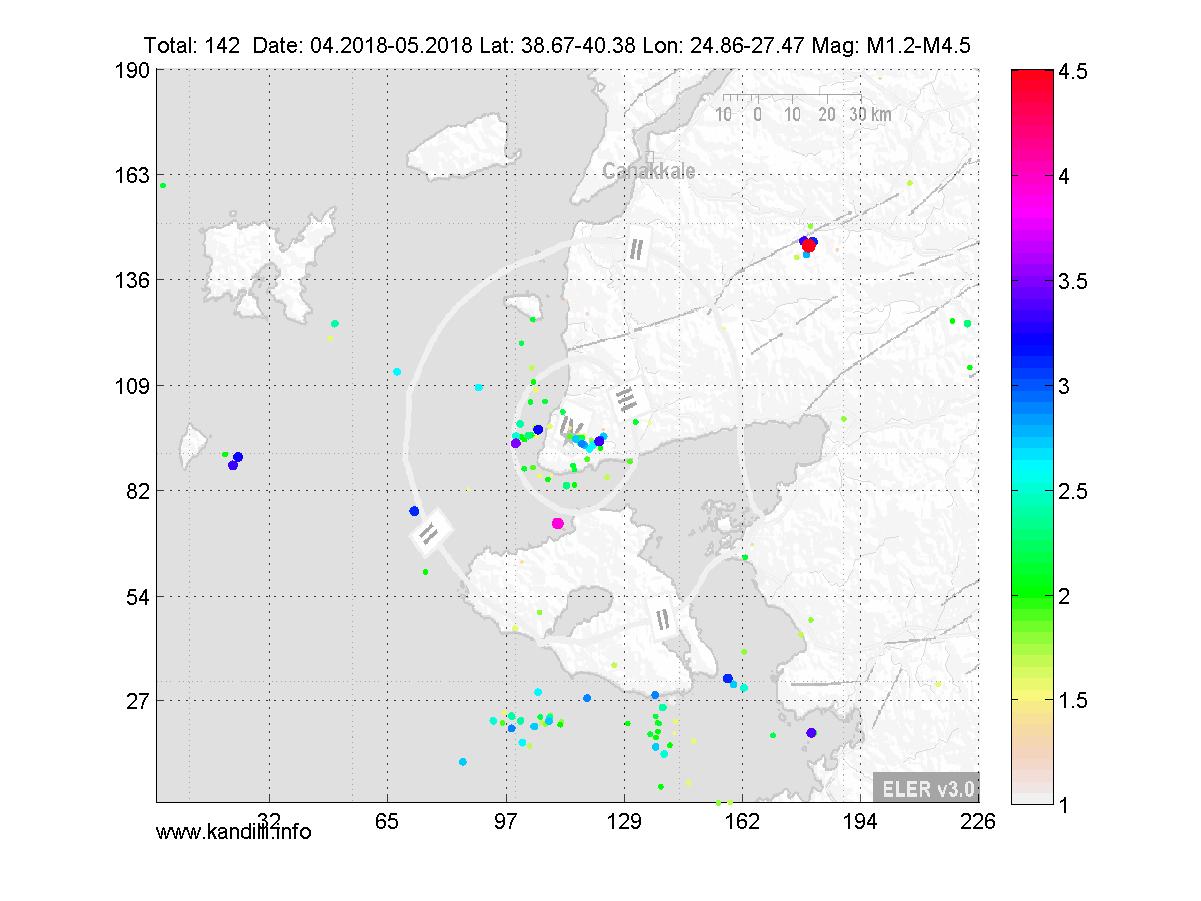Click the cyan band at colorbar value 2.5
The height and width of the screenshot is (901, 1201).
click(1033, 490)
